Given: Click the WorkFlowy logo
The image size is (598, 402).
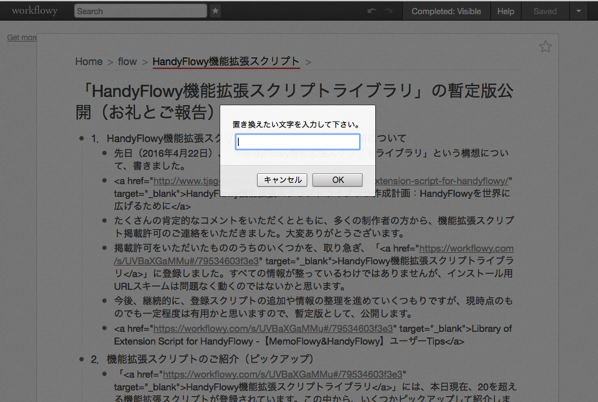Looking at the screenshot, I should (34, 11).
